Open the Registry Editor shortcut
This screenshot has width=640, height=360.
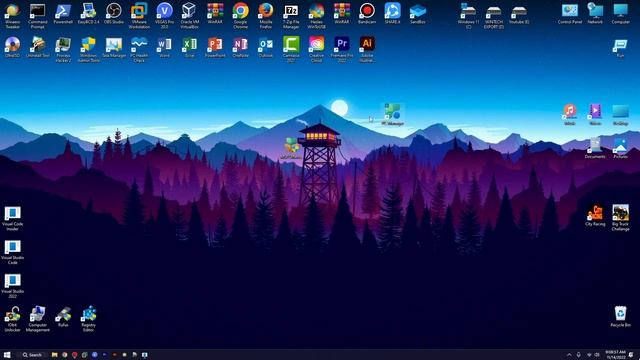(89, 319)
